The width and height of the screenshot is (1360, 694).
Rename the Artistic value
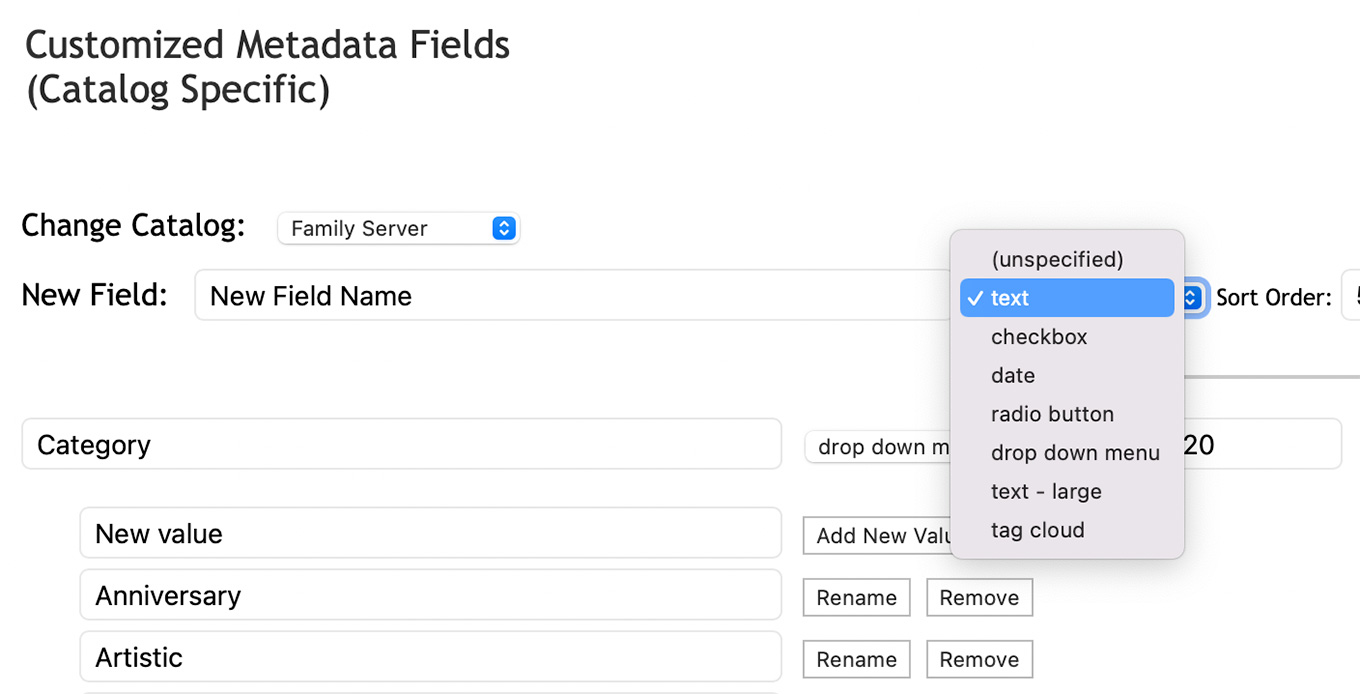click(856, 660)
